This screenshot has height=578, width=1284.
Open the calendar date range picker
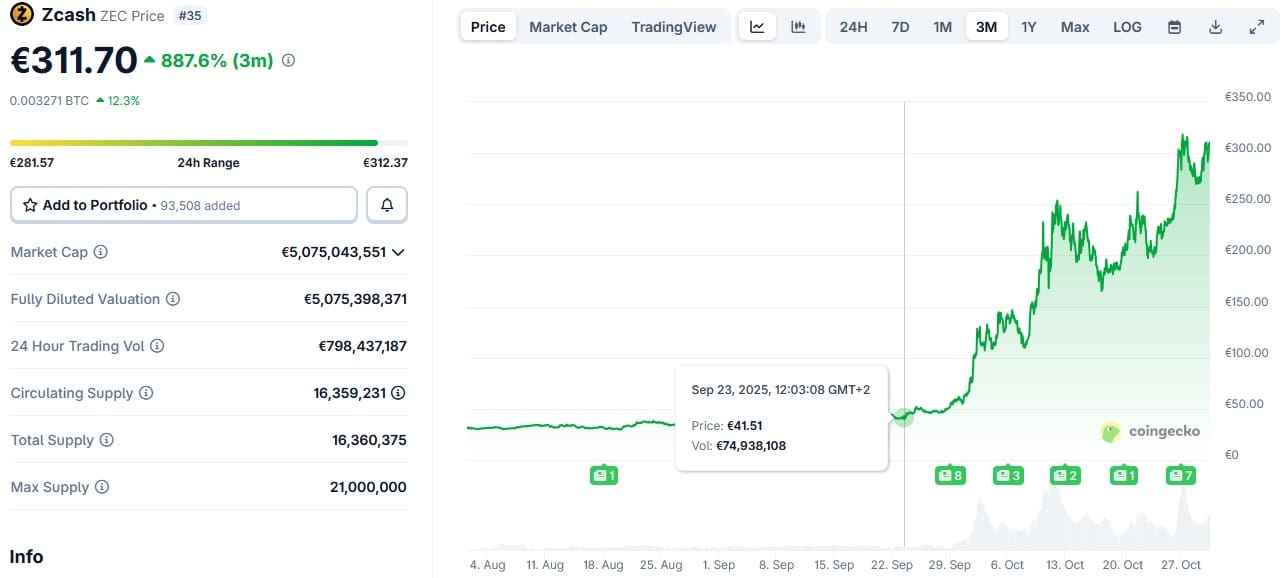(1175, 27)
